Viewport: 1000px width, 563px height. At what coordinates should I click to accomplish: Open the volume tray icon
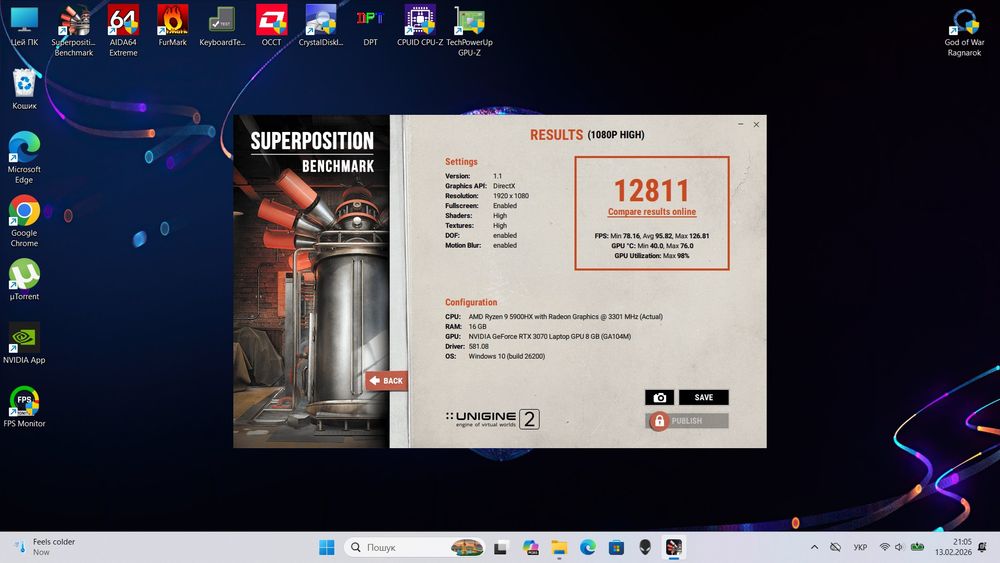pos(899,547)
